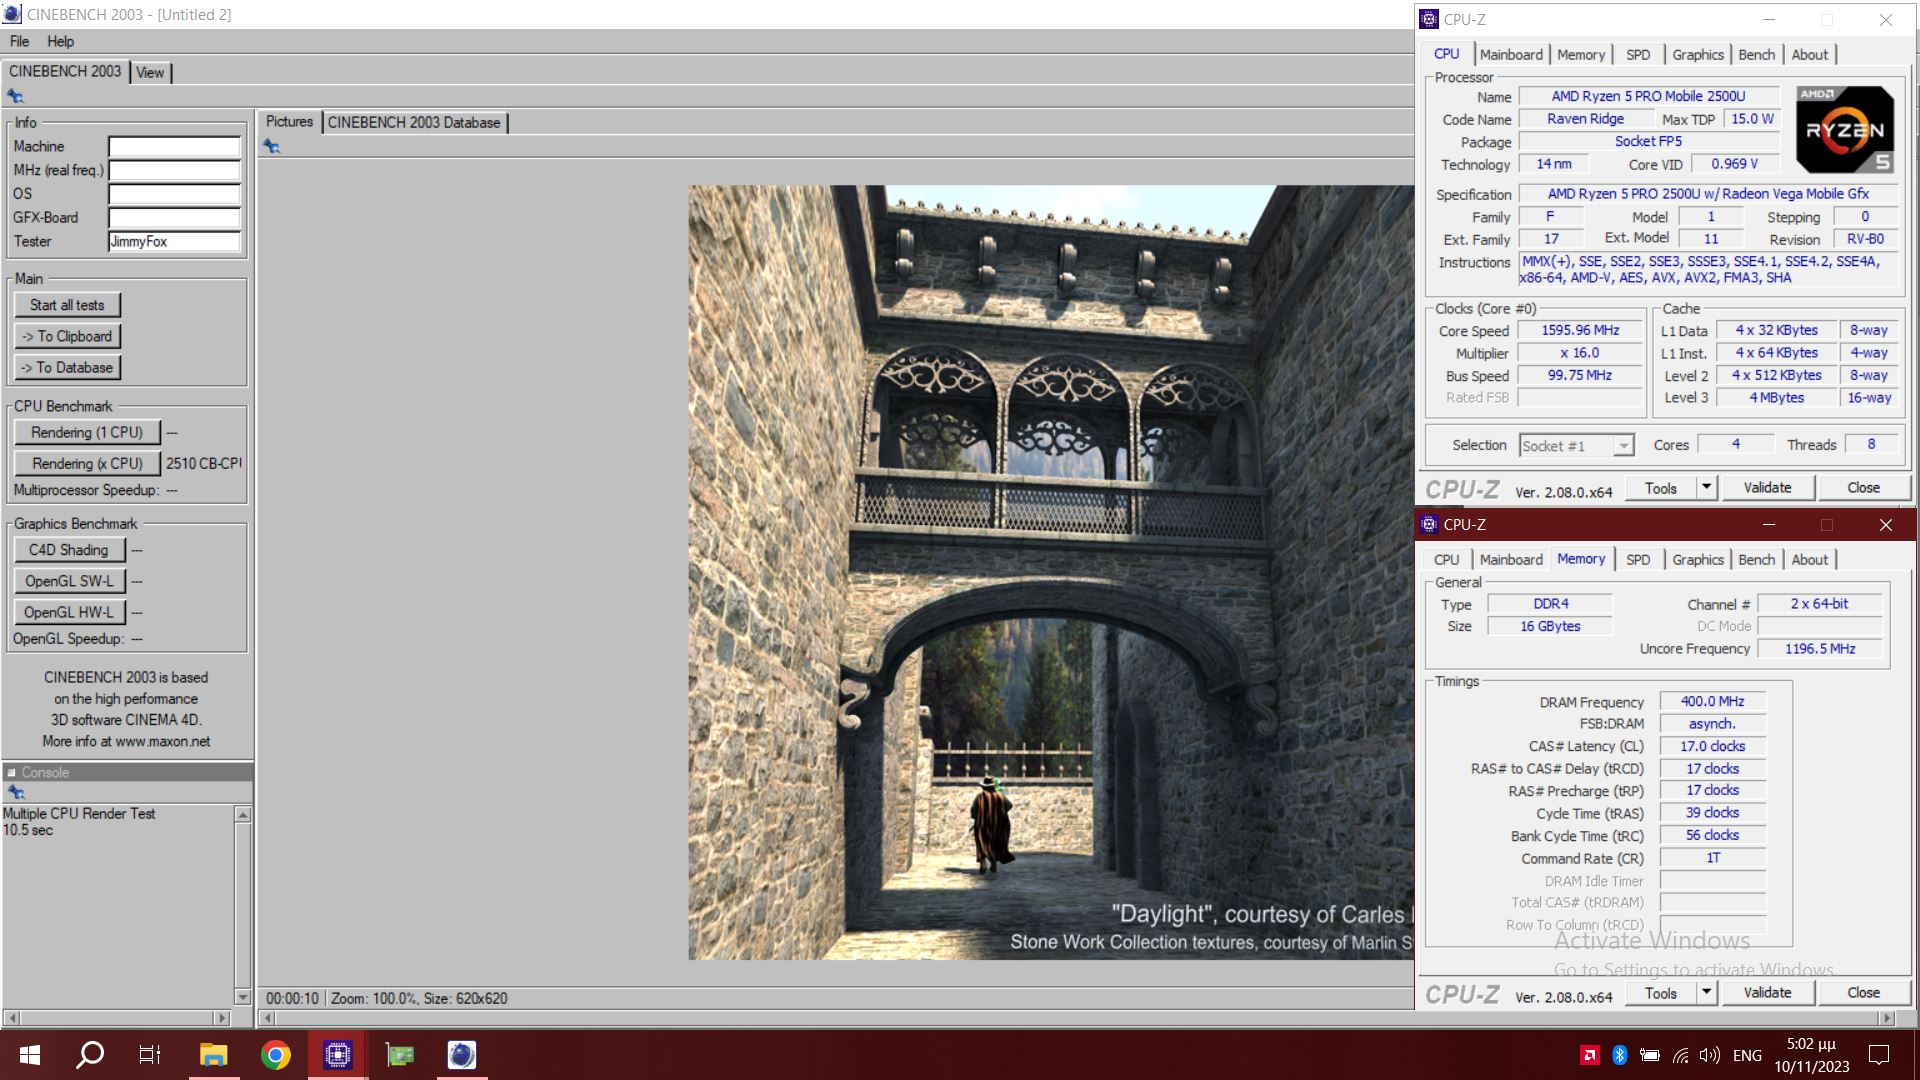Screen dimensions: 1920x1080
Task: Click the rendered Daylight picture
Action: pyautogui.click(x=1050, y=572)
